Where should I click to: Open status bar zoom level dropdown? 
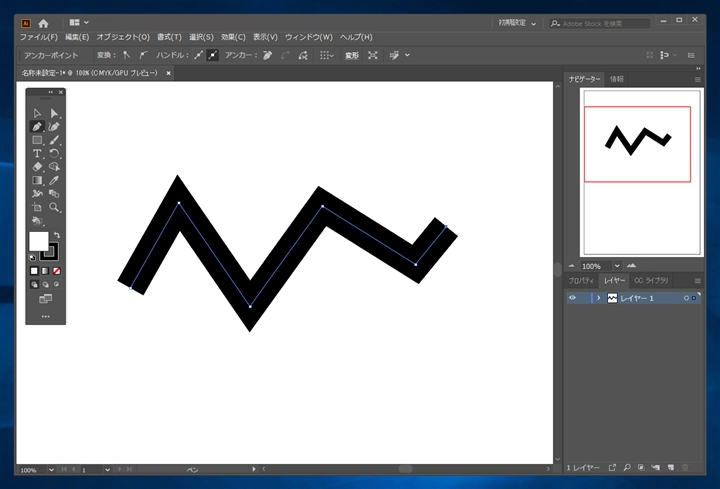51,470
